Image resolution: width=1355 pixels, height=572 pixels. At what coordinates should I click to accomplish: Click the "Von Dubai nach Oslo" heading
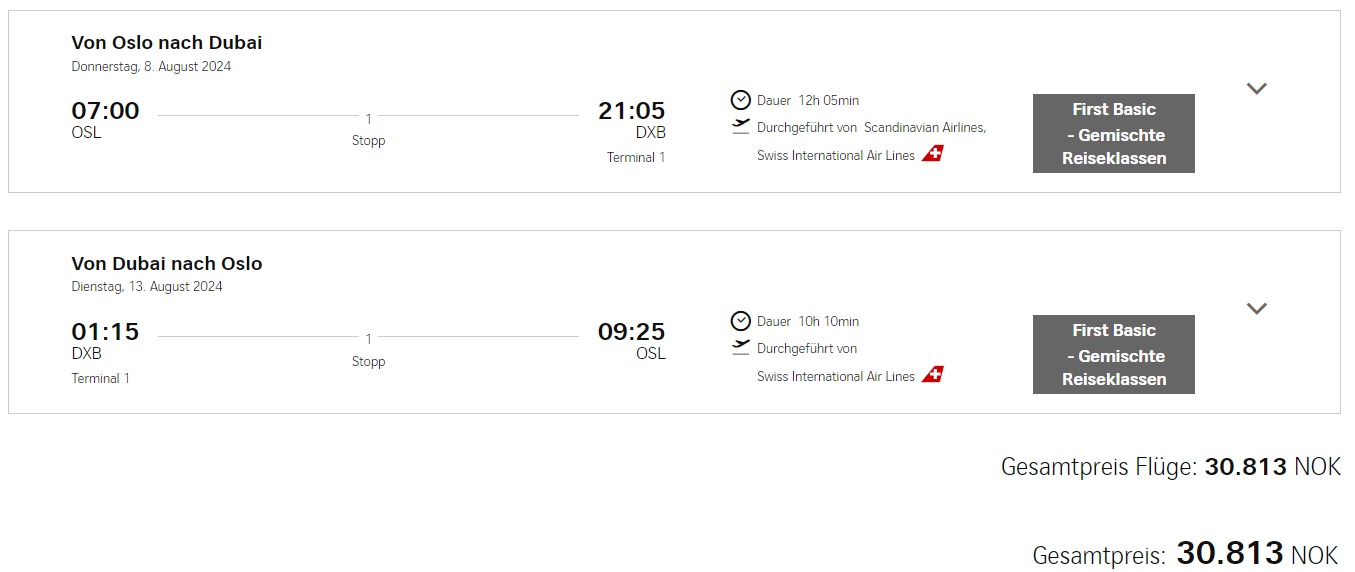167,264
